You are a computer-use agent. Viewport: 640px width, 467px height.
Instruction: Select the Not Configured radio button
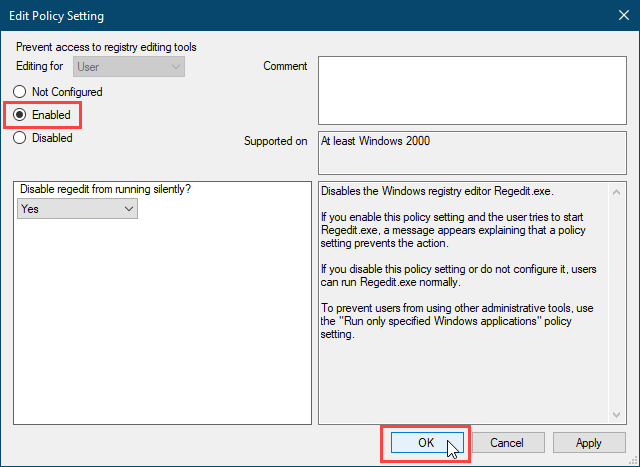pyautogui.click(x=20, y=92)
